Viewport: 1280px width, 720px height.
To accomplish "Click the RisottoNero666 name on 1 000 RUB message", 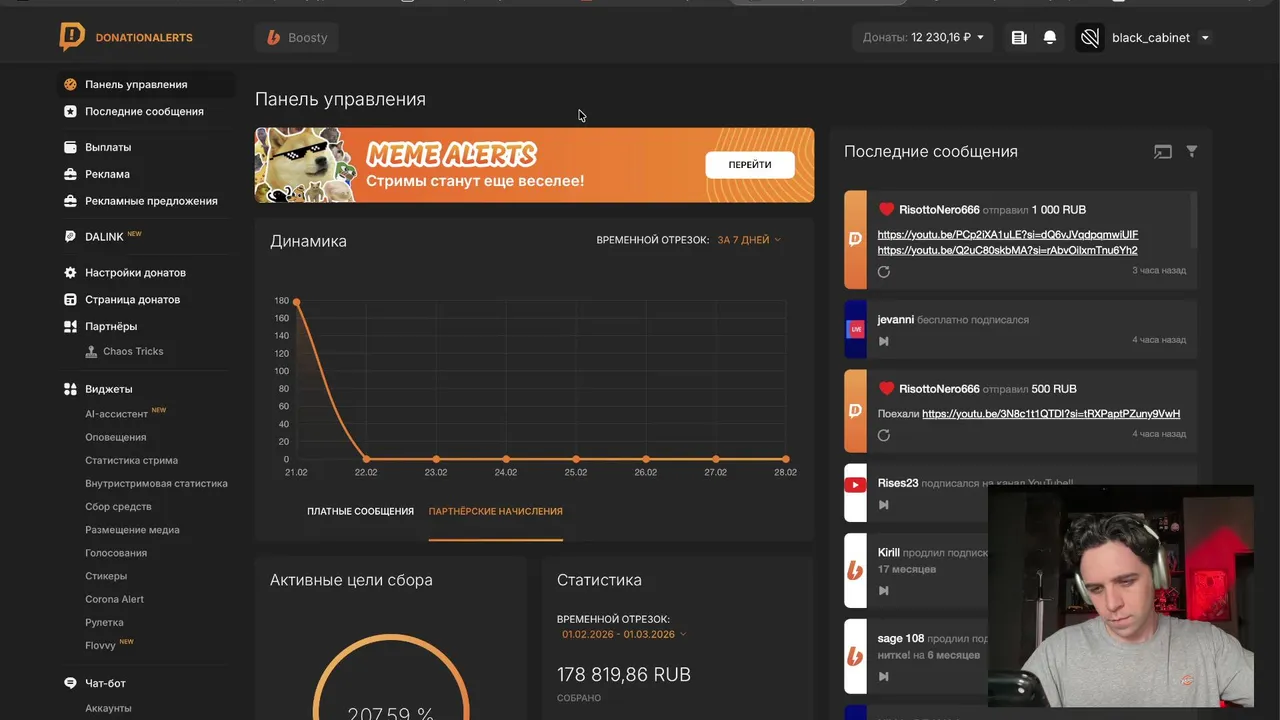I will tap(939, 210).
